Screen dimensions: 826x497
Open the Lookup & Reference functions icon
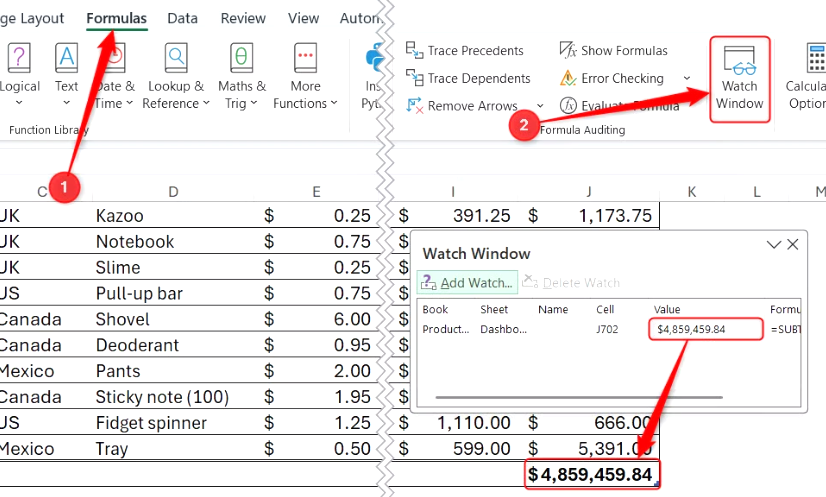176,57
